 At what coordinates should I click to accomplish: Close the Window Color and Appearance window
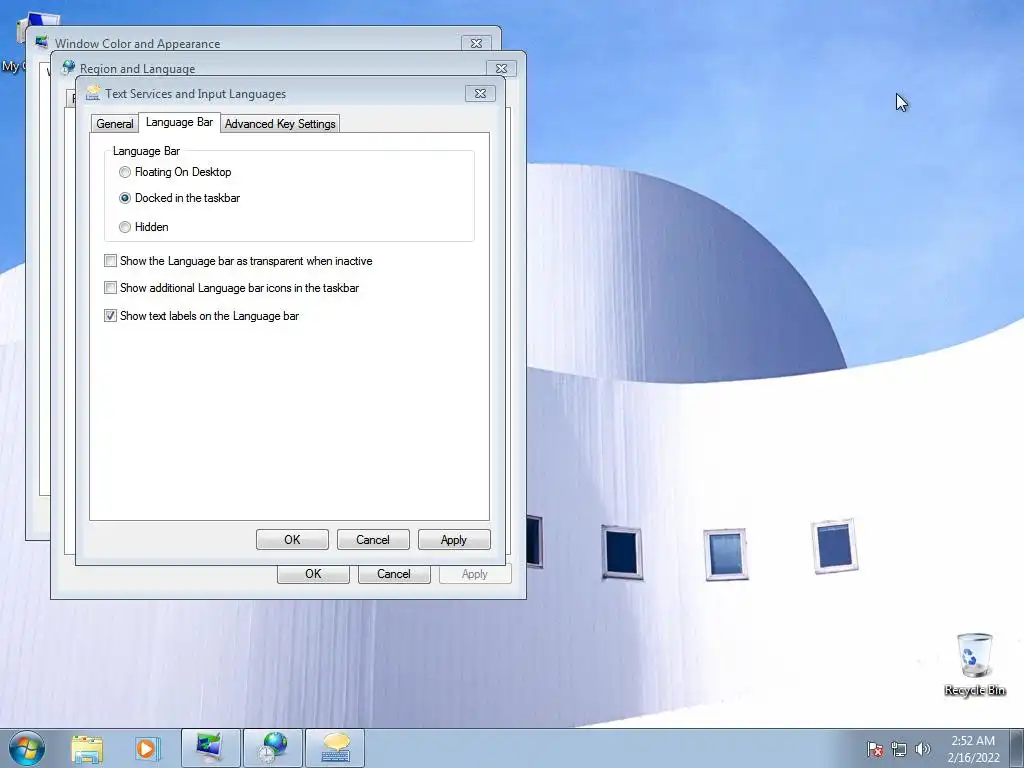476,44
